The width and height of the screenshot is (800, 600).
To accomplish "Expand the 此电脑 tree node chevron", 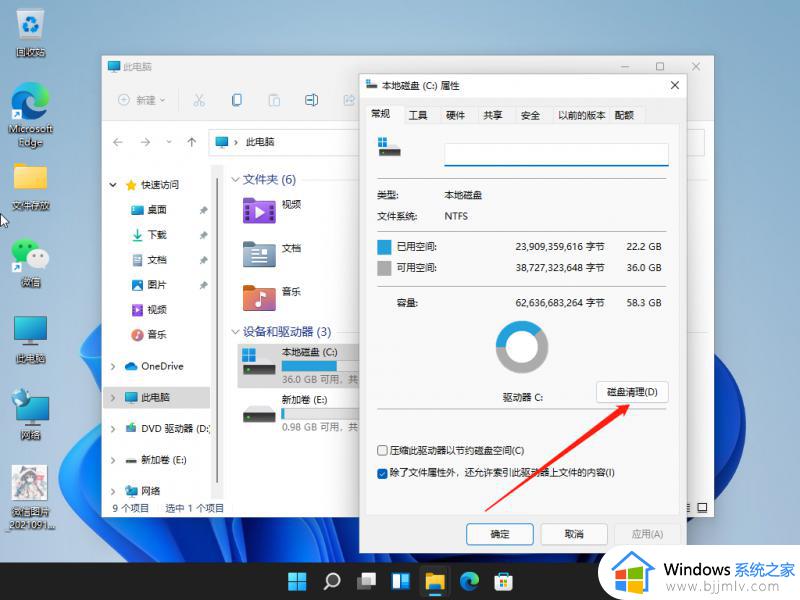I will point(113,397).
